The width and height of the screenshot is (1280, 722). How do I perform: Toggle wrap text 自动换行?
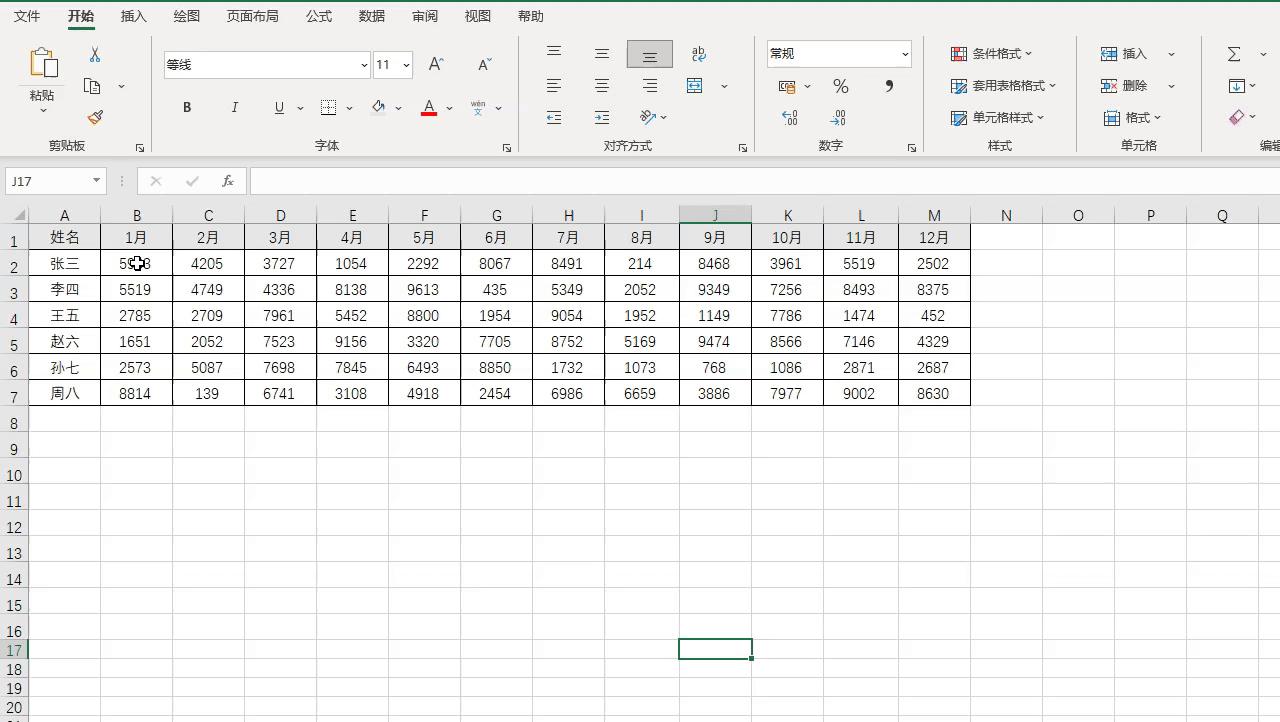(698, 53)
